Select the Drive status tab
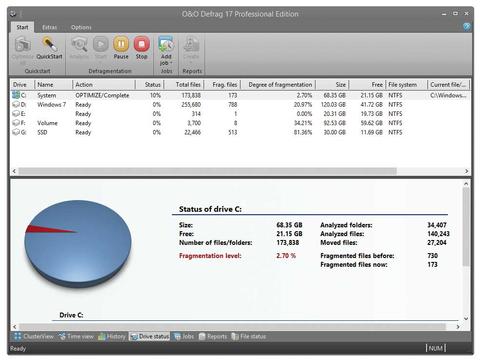480x362 pixels. point(149,336)
